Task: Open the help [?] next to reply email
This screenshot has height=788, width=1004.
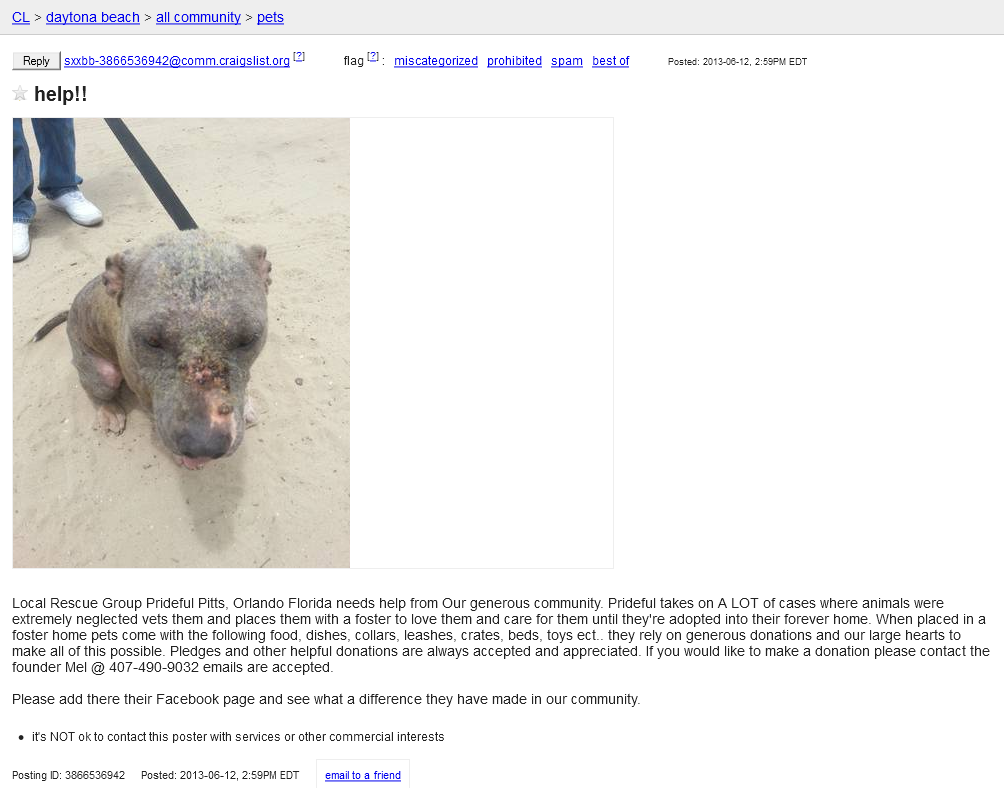Action: (x=299, y=56)
